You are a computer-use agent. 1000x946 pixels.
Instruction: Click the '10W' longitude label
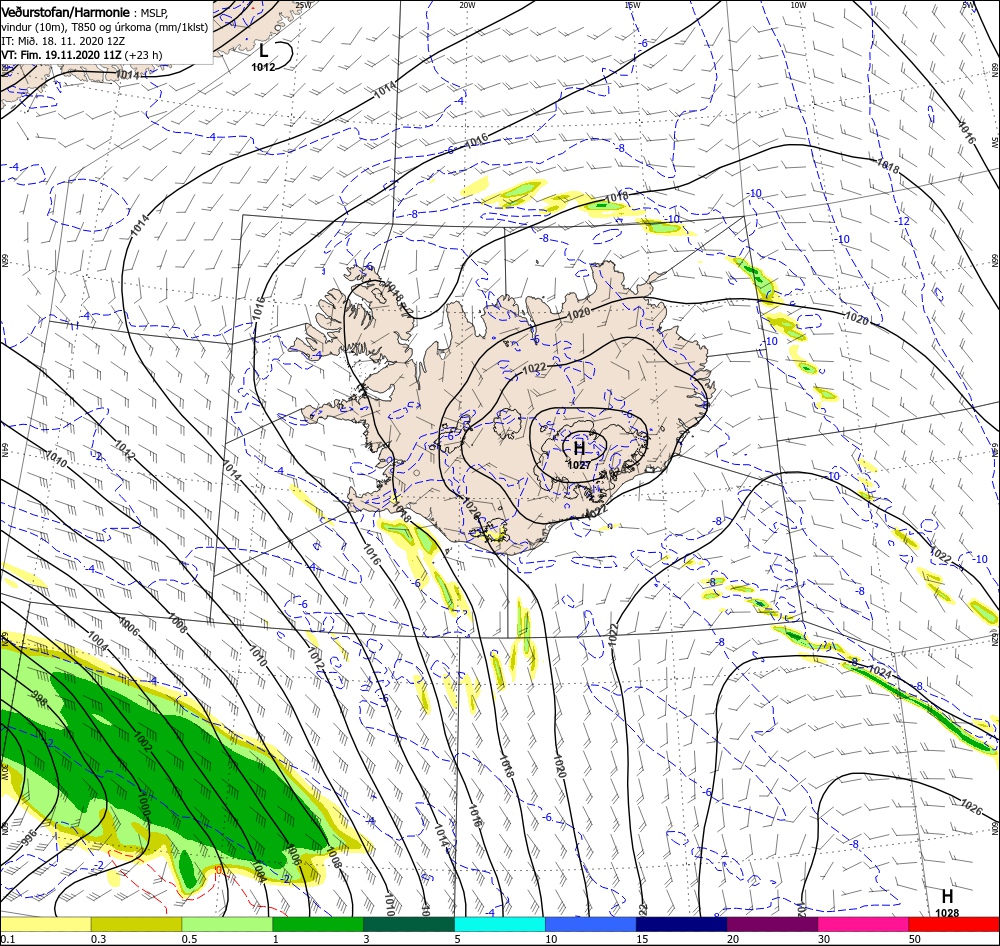798,5
